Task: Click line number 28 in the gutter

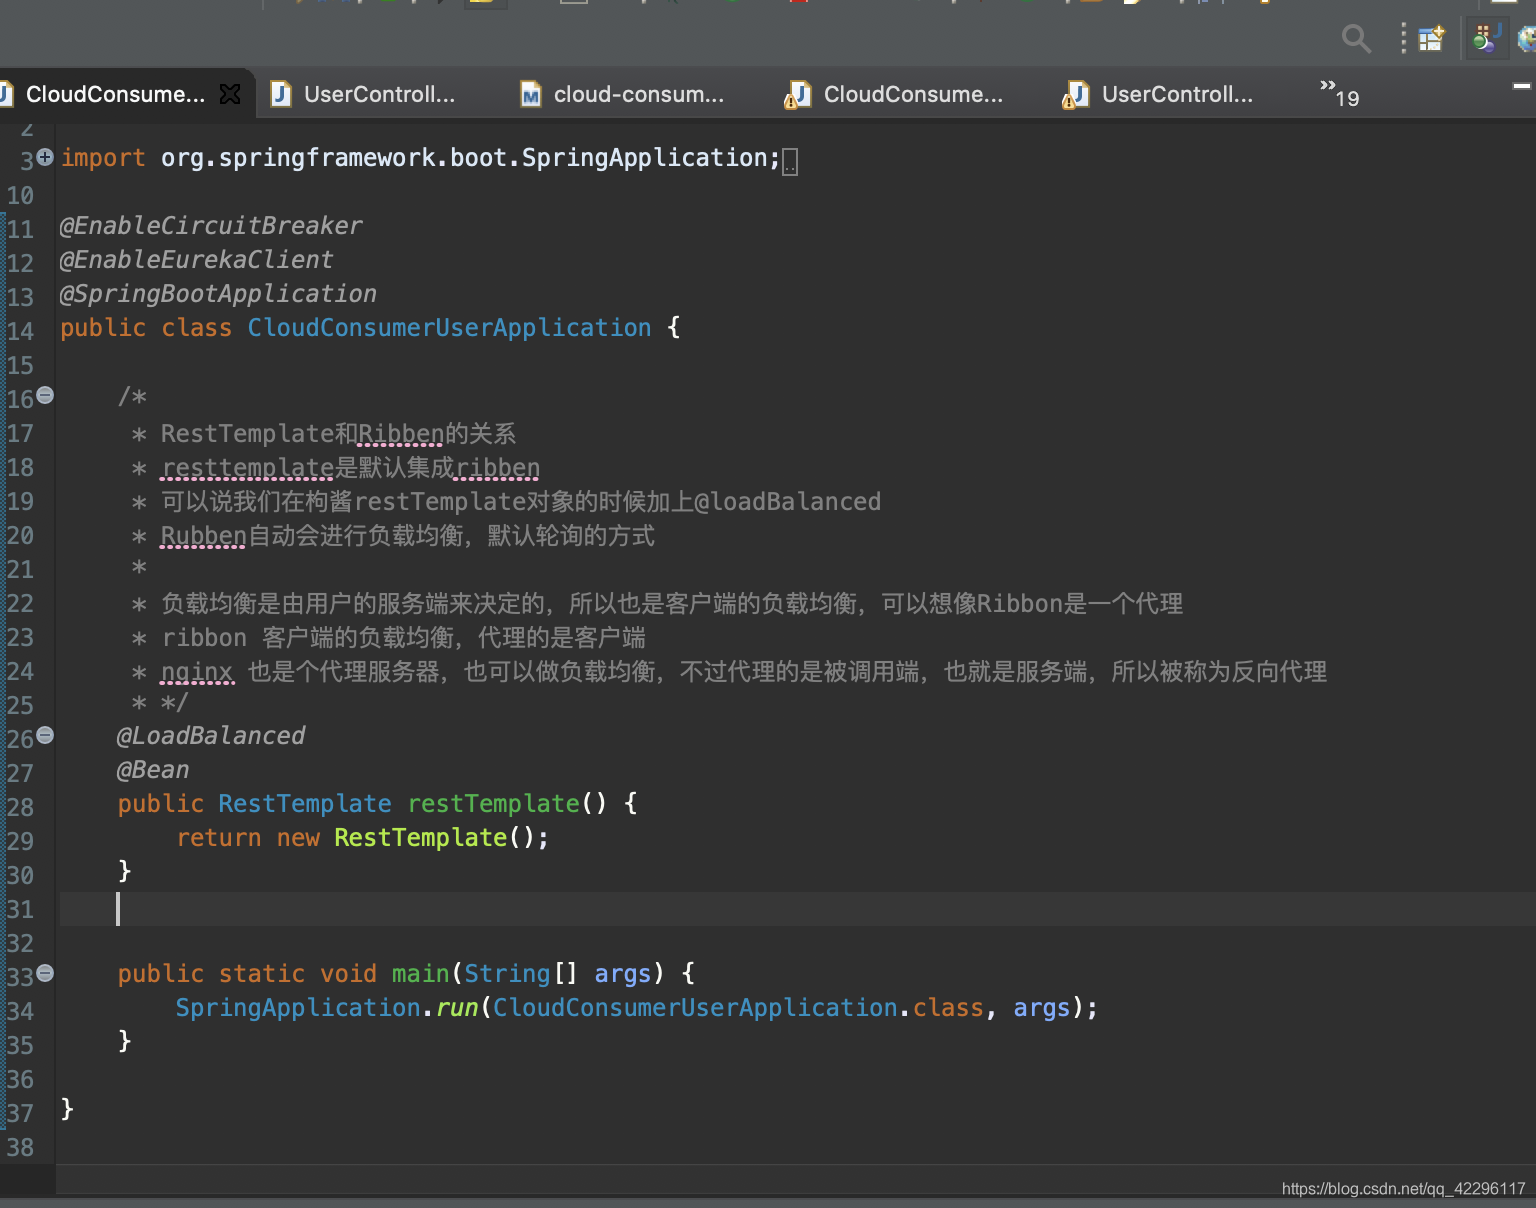Action: tap(20, 807)
